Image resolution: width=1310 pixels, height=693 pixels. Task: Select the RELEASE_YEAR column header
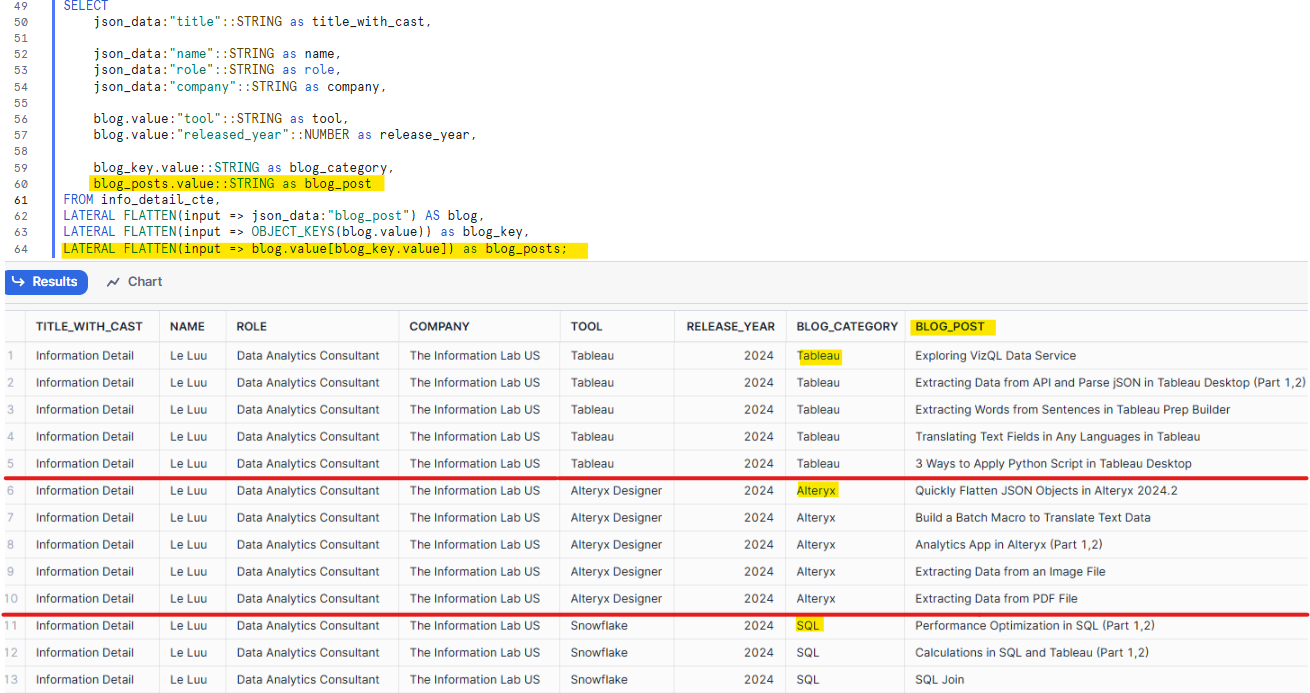point(730,326)
